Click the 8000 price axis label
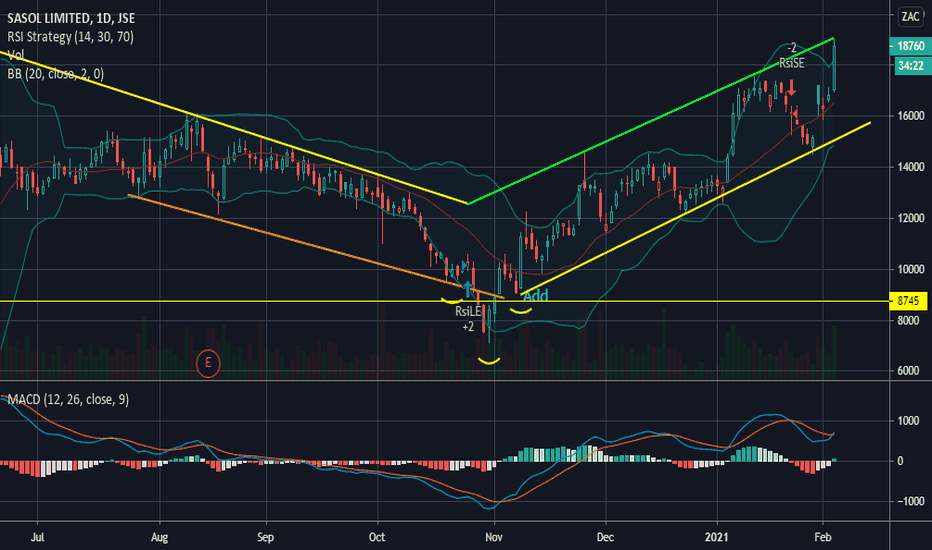This screenshot has height=550, width=932. pyautogui.click(x=908, y=320)
